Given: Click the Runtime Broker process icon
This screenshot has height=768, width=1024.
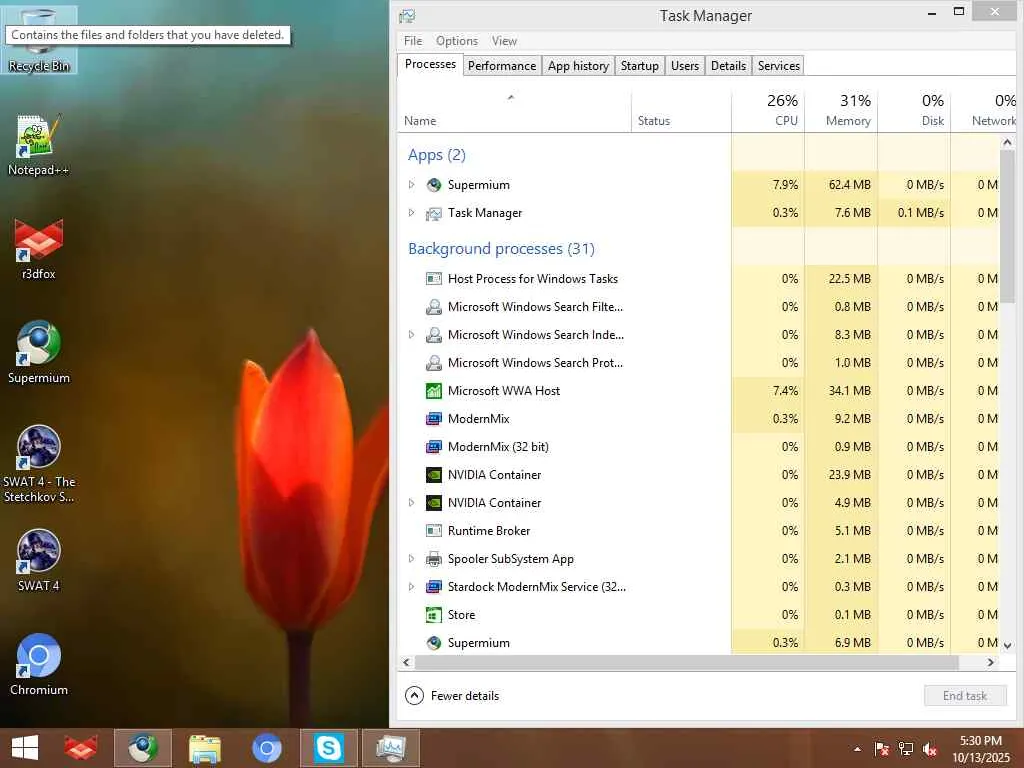Looking at the screenshot, I should pyautogui.click(x=434, y=531).
